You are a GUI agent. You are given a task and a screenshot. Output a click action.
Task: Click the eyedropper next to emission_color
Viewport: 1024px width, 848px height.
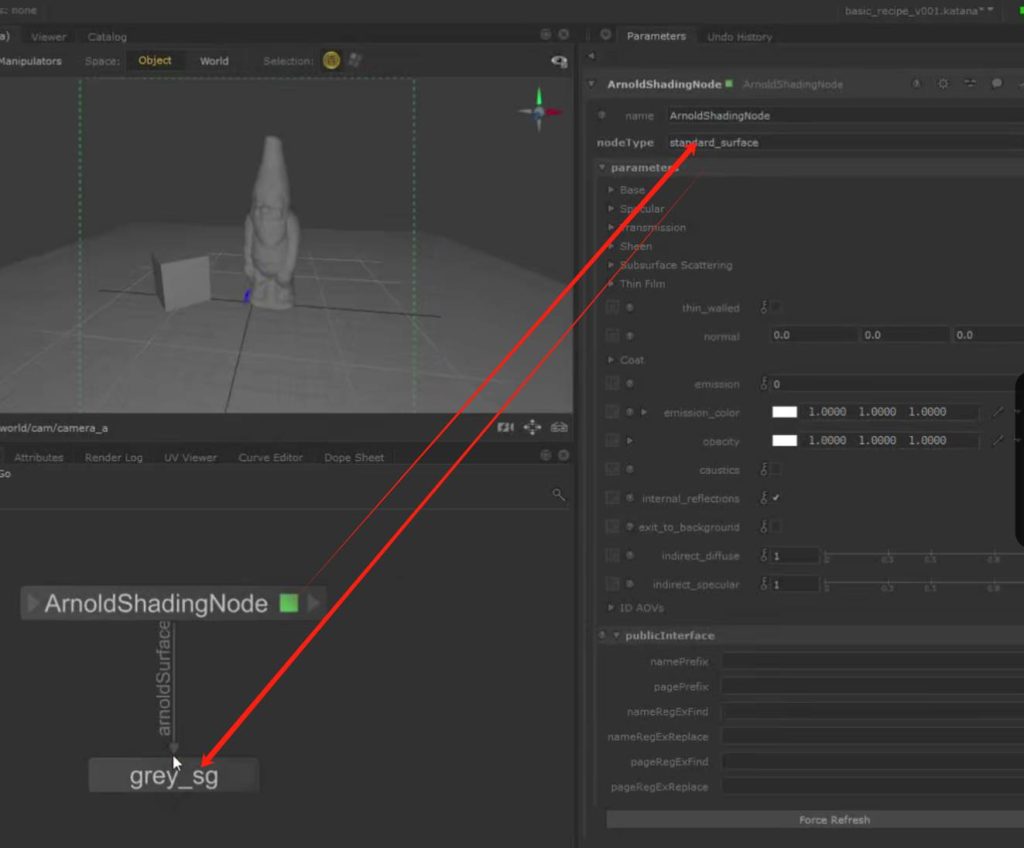[998, 412]
